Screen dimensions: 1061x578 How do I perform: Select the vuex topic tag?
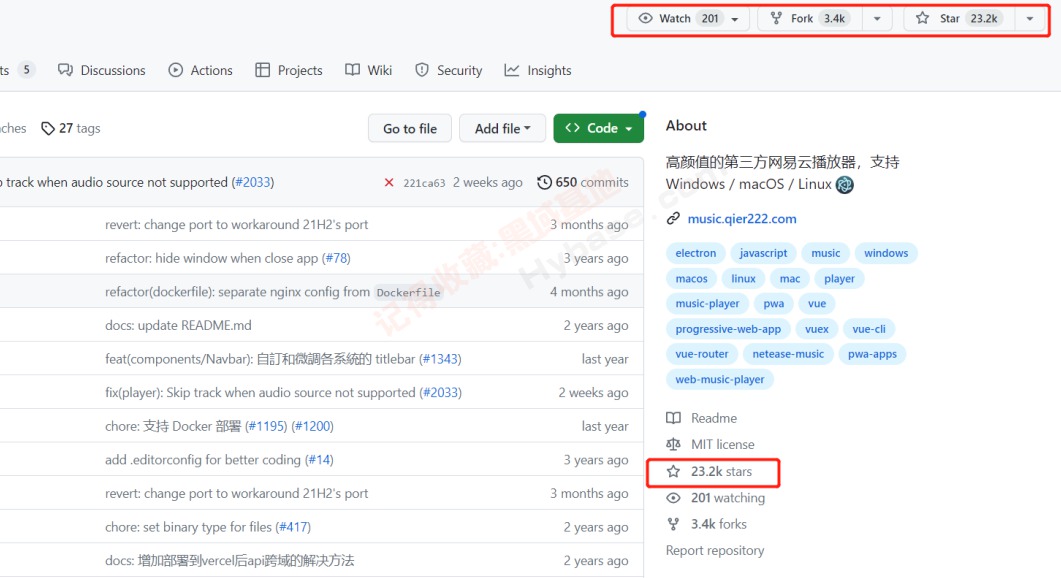(817, 329)
